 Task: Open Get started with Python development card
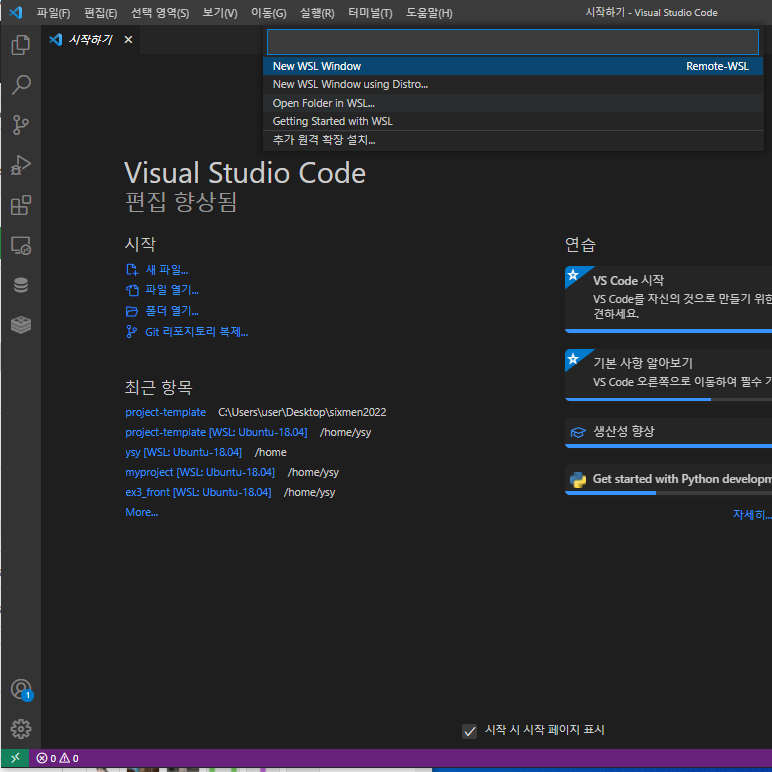pos(668,480)
